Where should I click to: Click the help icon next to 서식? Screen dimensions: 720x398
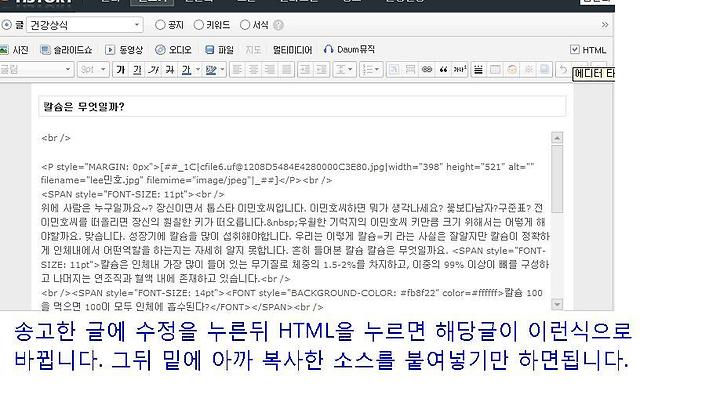tap(278, 25)
